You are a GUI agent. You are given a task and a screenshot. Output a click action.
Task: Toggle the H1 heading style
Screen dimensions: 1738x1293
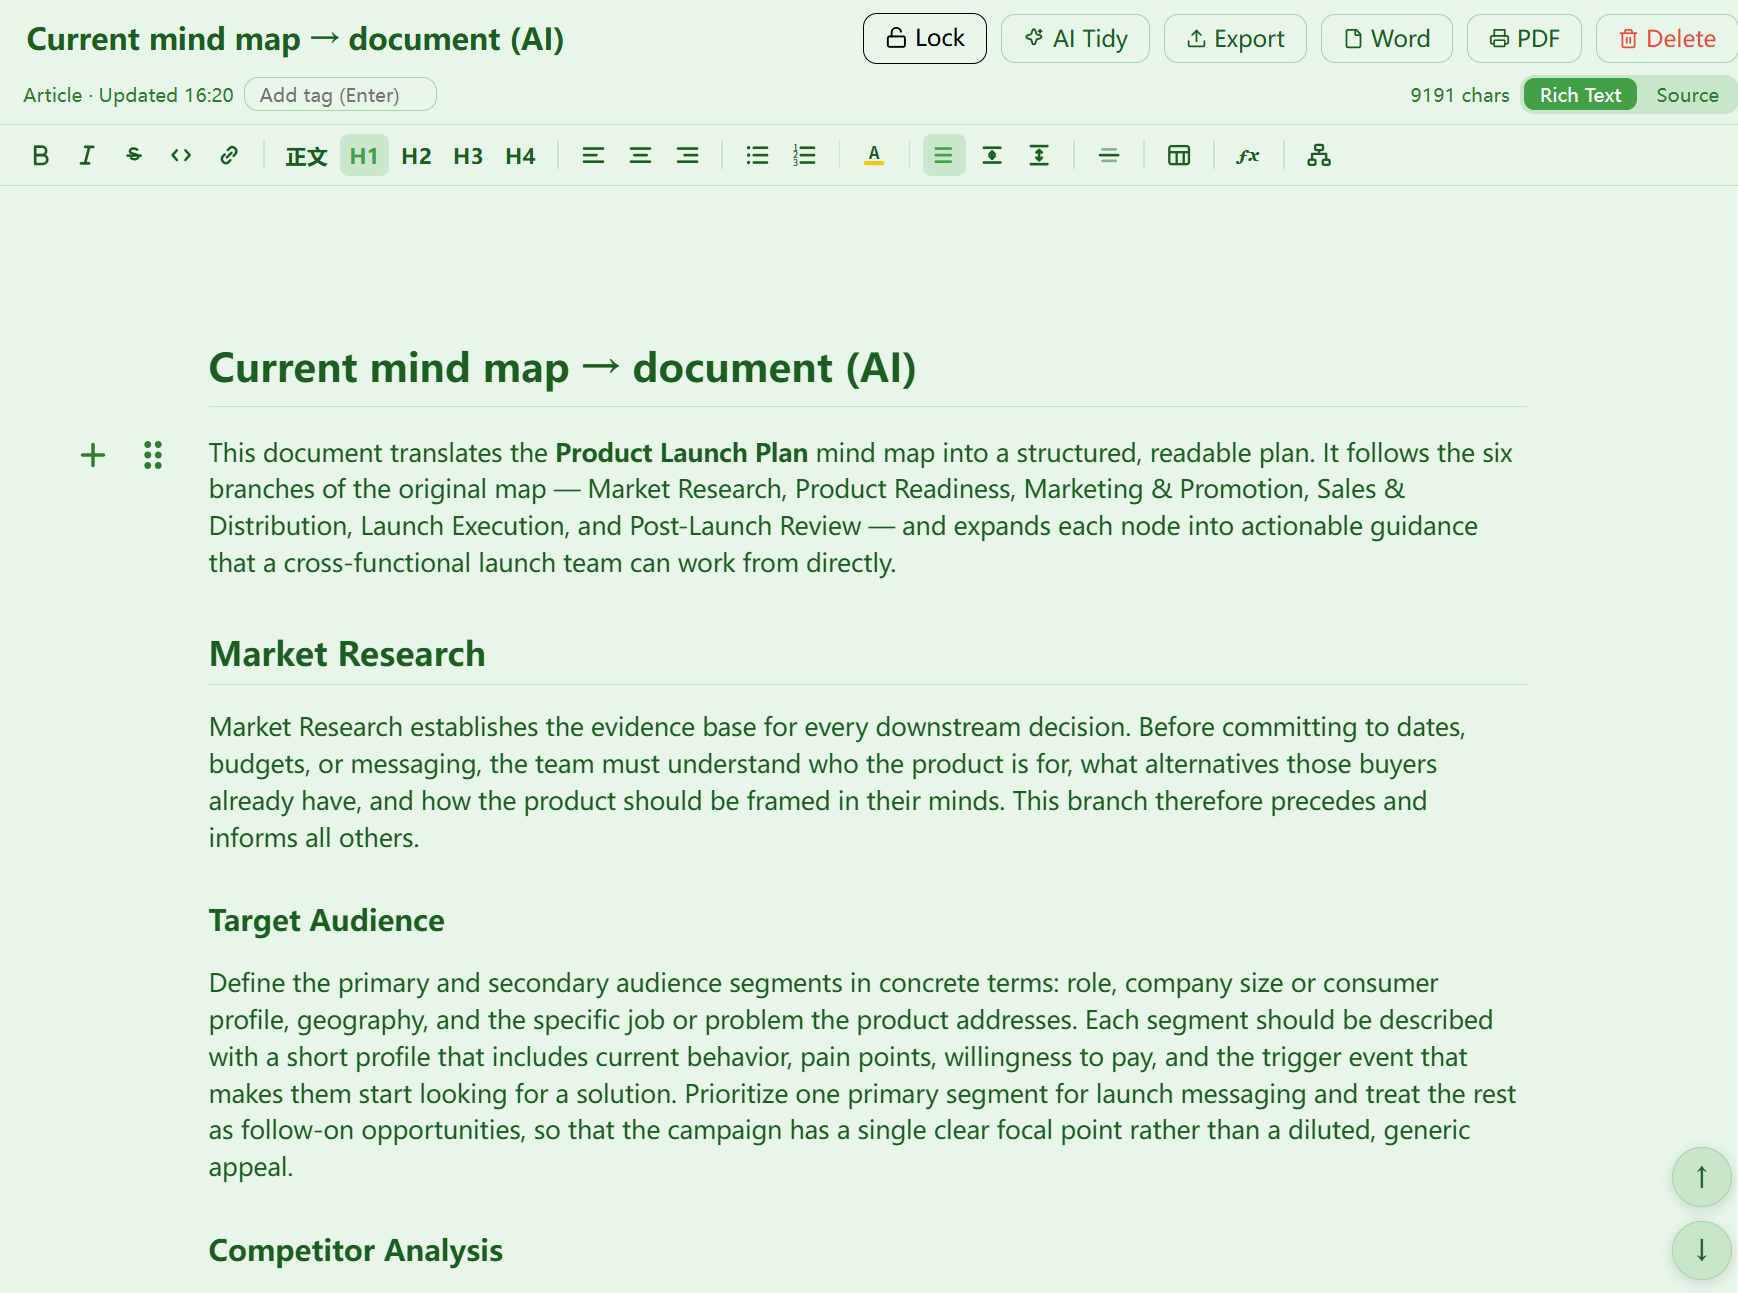[364, 156]
